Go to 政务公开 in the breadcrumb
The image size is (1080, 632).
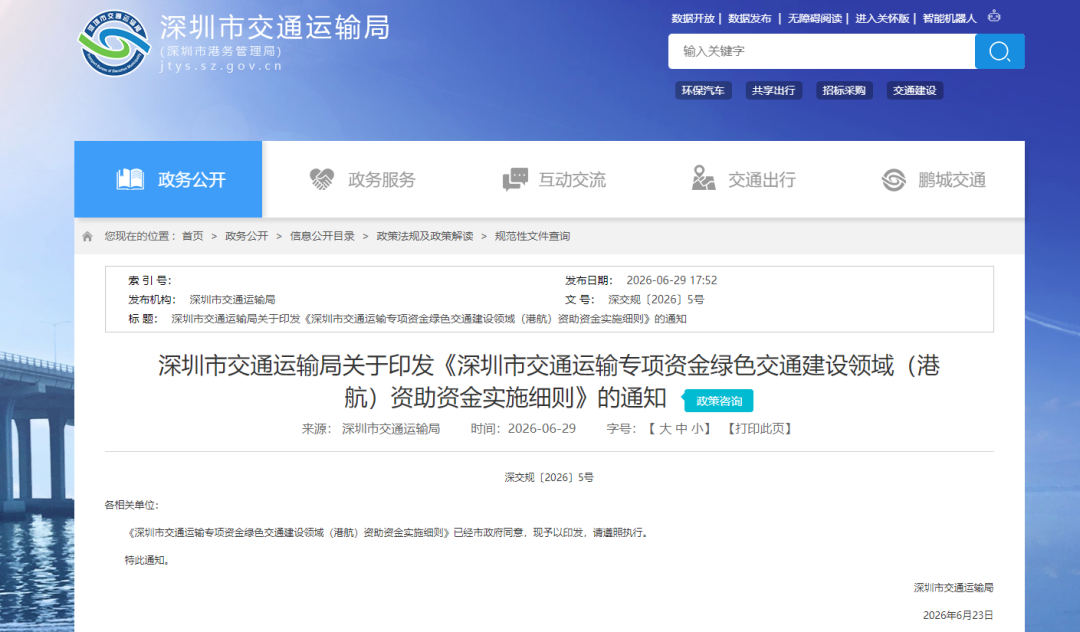247,236
